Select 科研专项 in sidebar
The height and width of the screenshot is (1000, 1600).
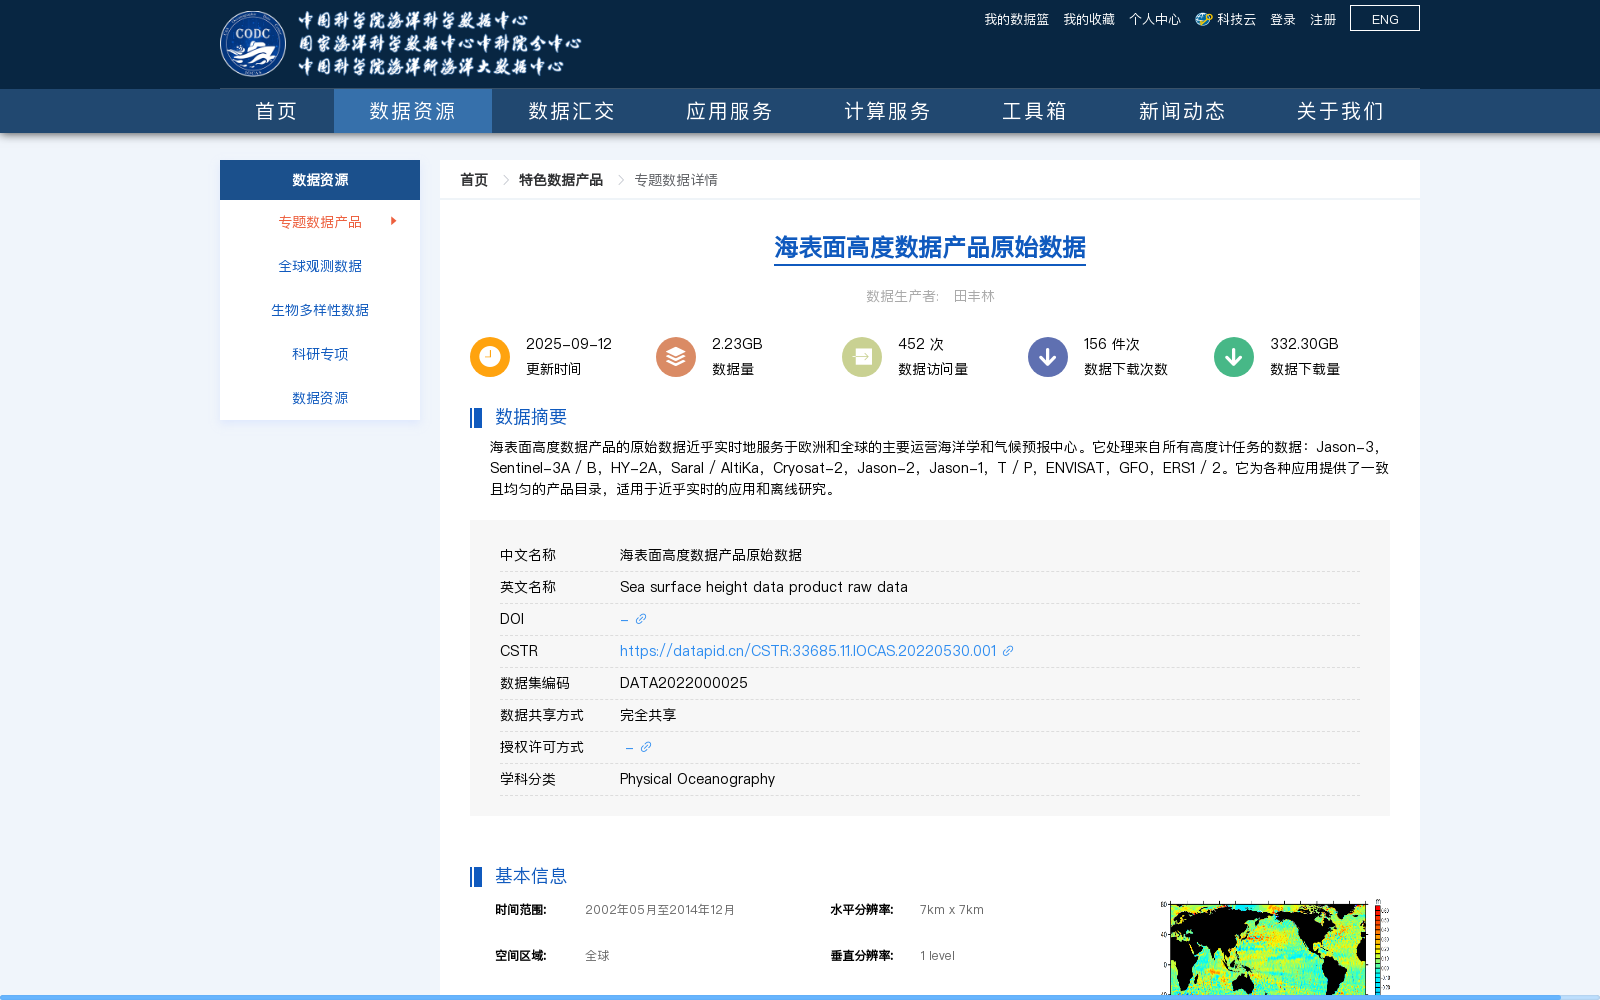point(320,354)
